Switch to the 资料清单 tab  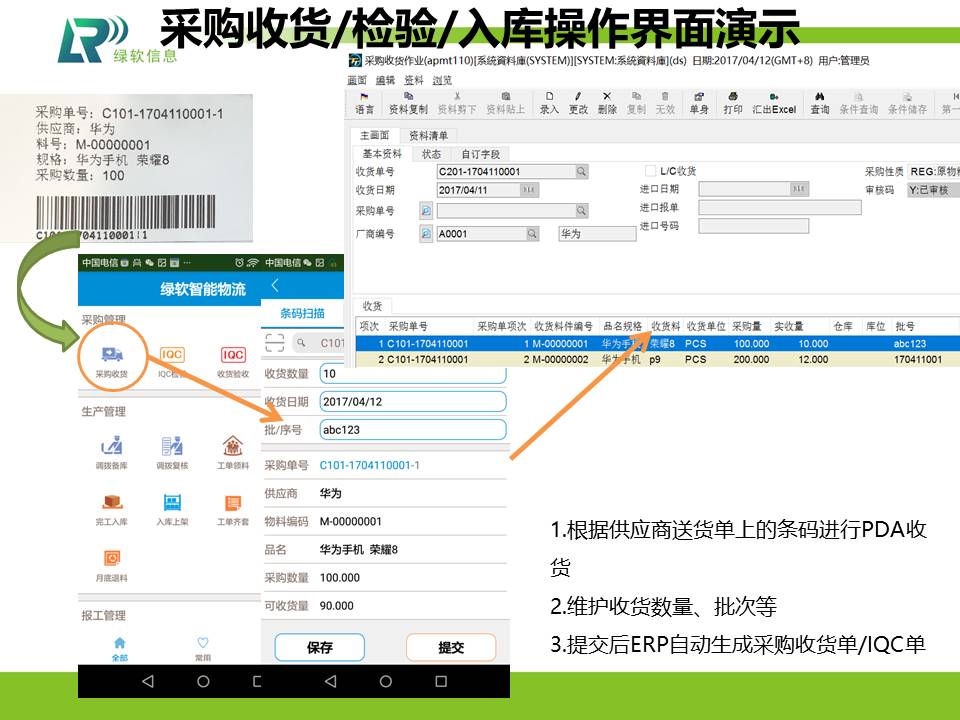coord(429,135)
